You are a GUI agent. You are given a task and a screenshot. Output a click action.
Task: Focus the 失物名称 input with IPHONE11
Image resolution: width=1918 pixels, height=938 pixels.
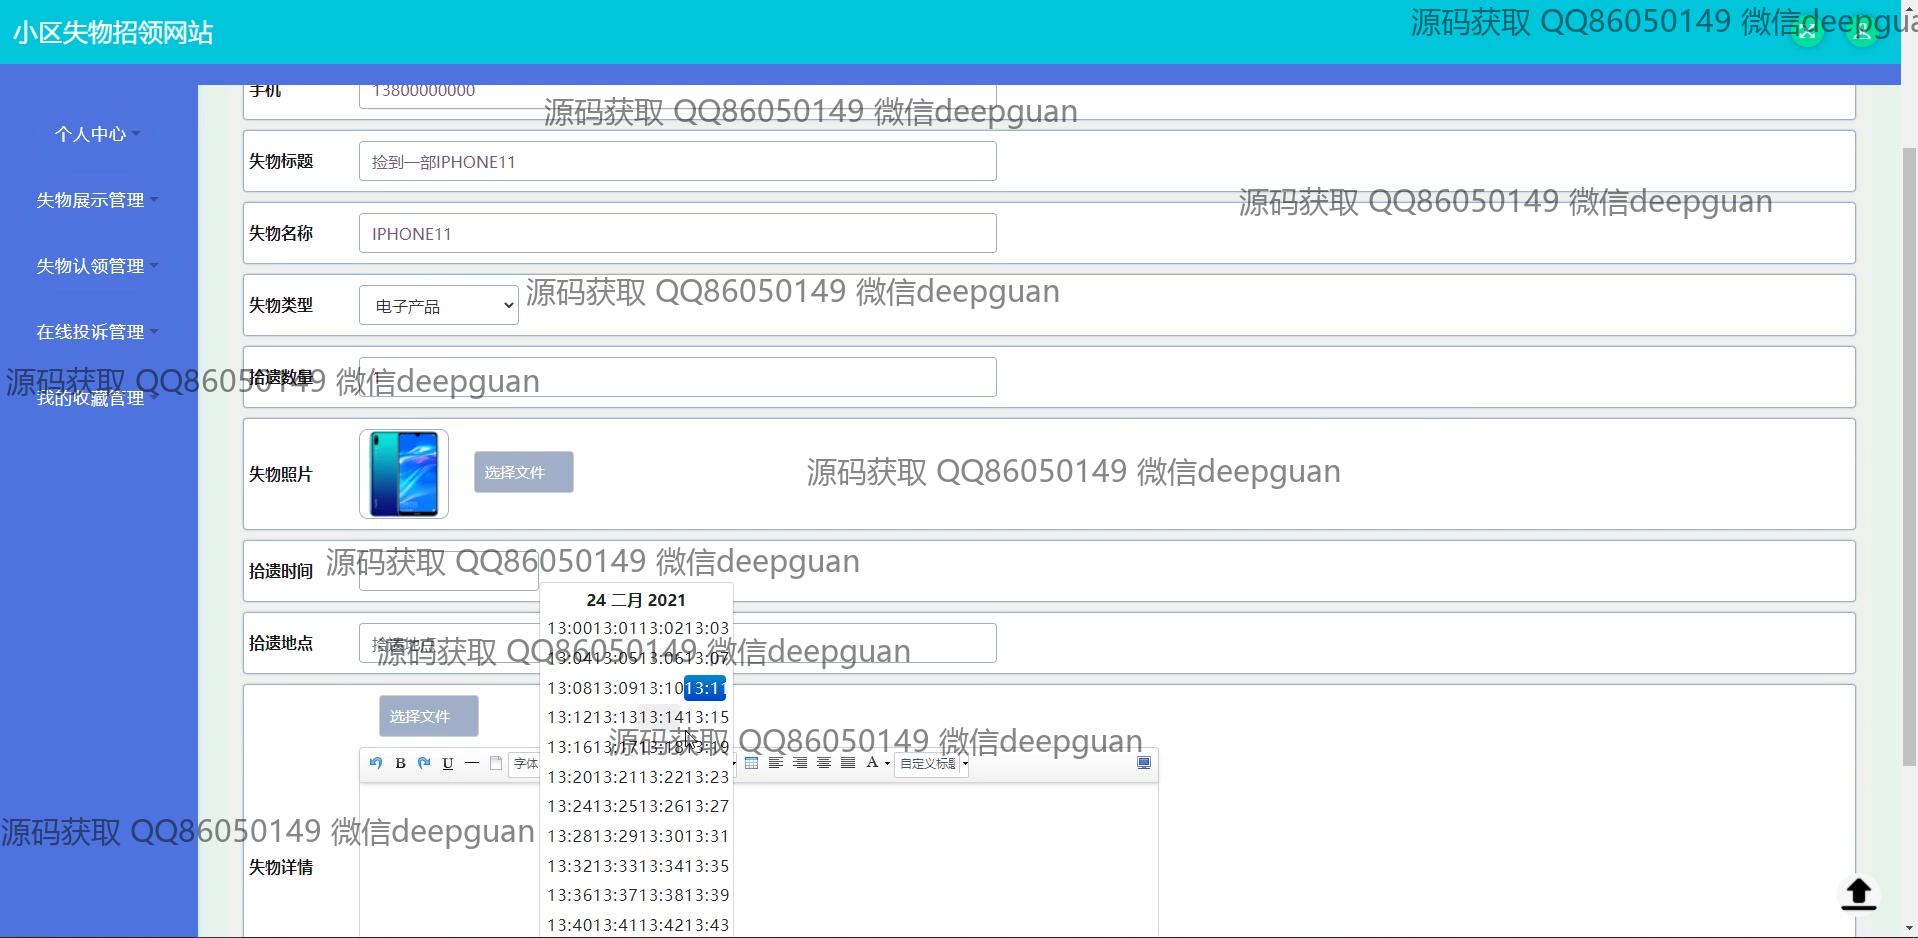678,233
